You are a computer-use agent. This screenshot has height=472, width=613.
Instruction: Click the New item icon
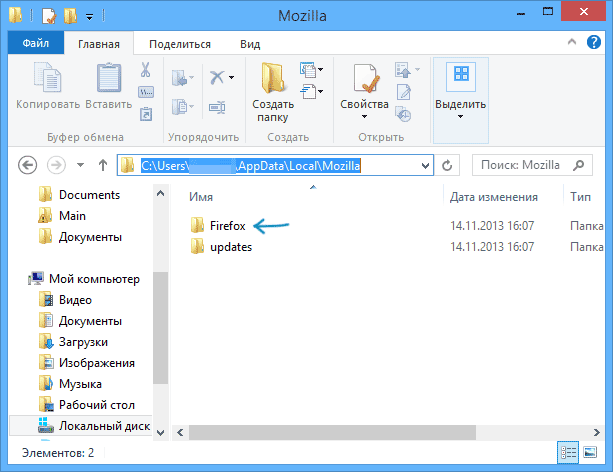click(308, 70)
